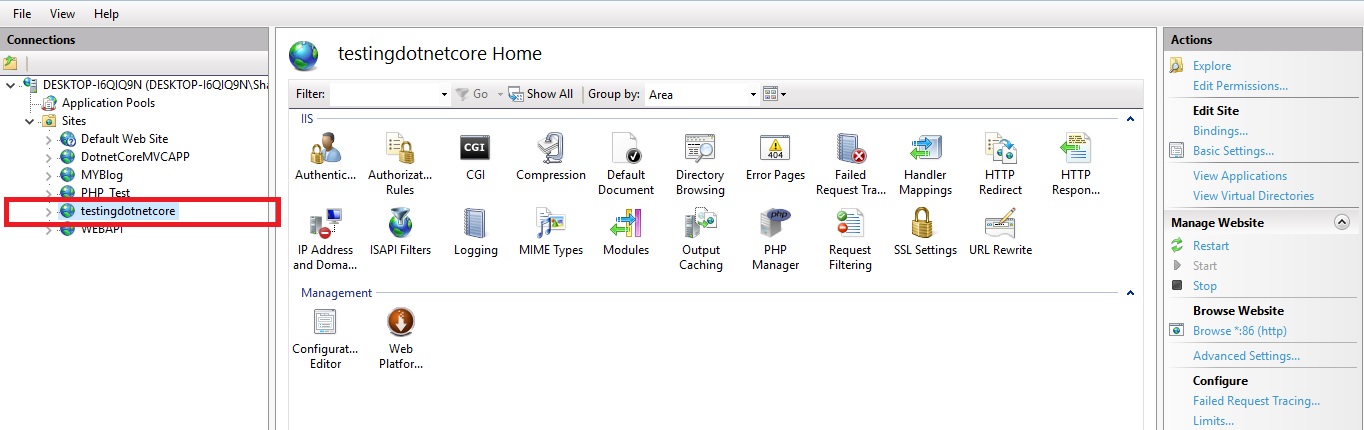Click View Virtual Directories link
Screen dimensions: 1364x430
click(1253, 196)
